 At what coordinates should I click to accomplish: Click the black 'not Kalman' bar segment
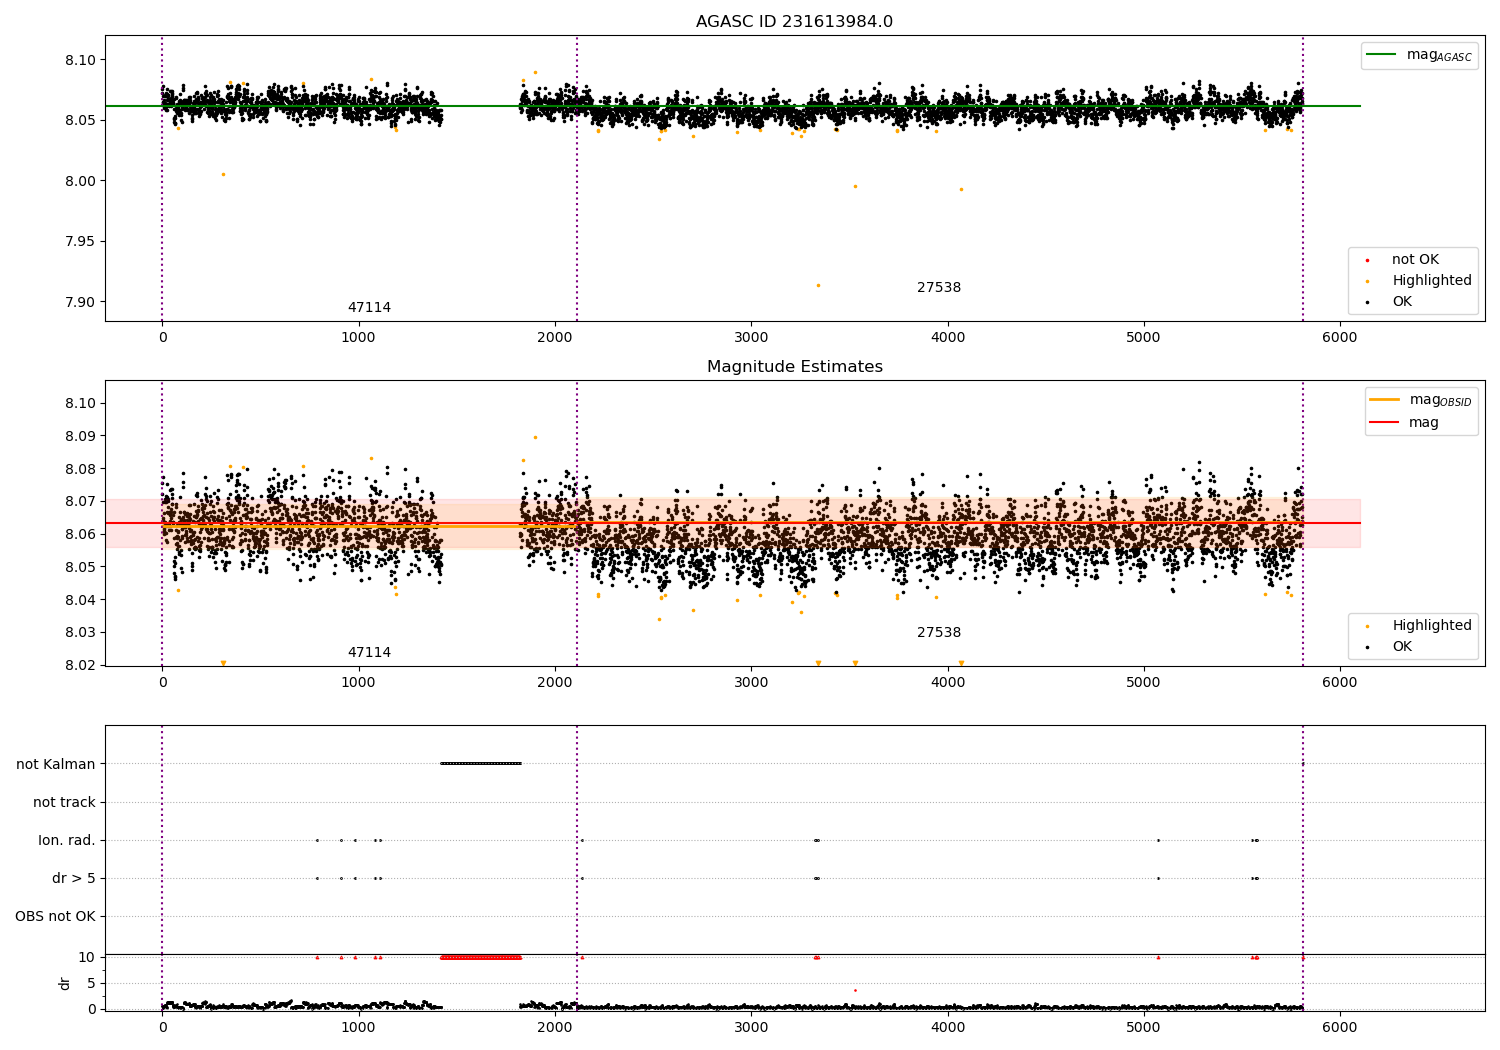[x=481, y=764]
